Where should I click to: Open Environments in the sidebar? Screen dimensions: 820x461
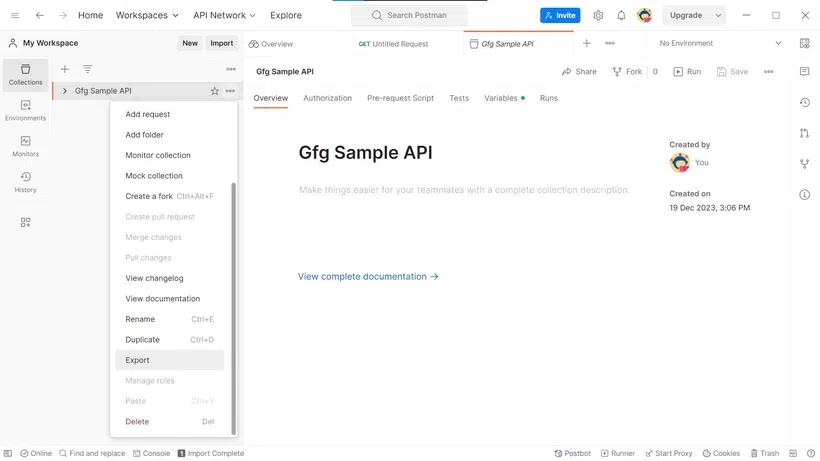click(25, 110)
